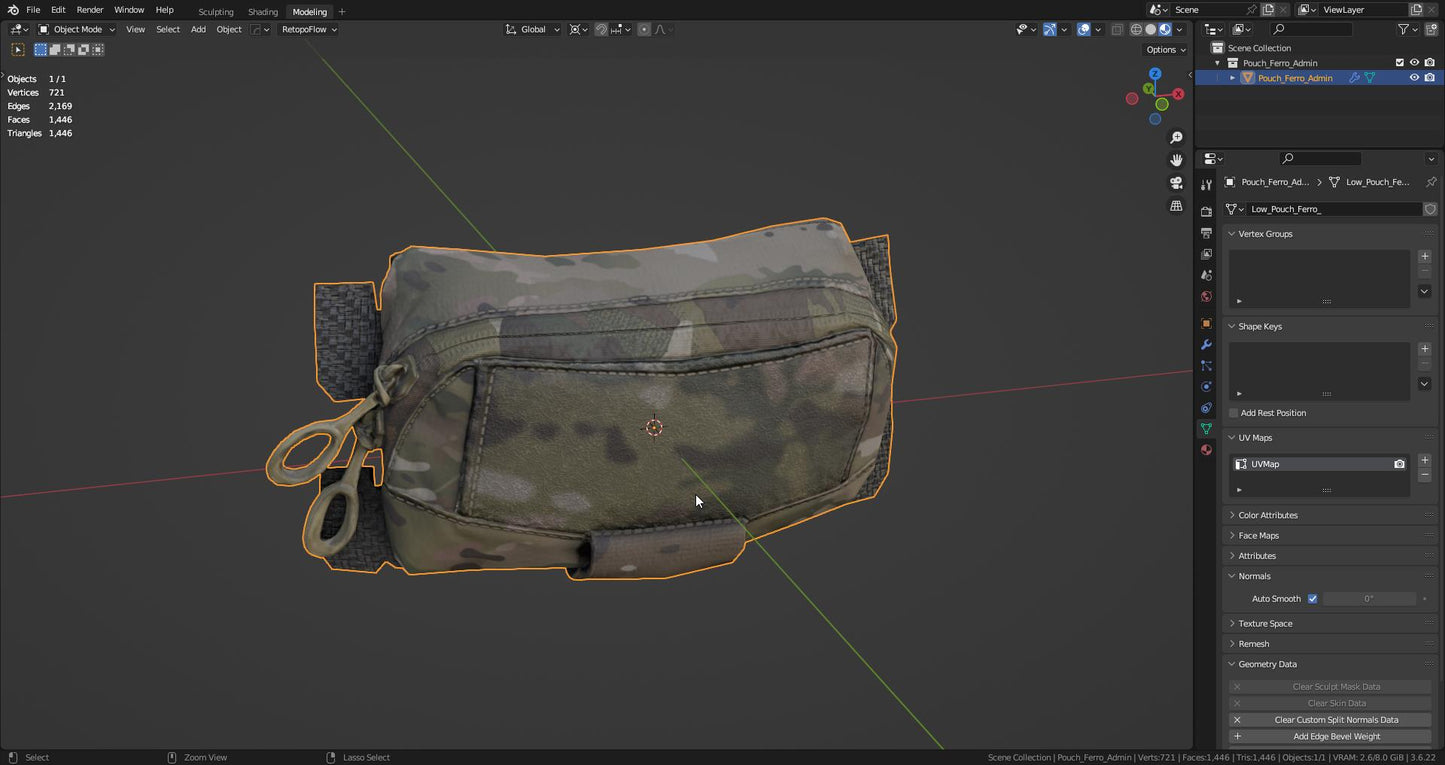
Task: Toggle the camera view icon in viewport
Action: pyautogui.click(x=1176, y=183)
